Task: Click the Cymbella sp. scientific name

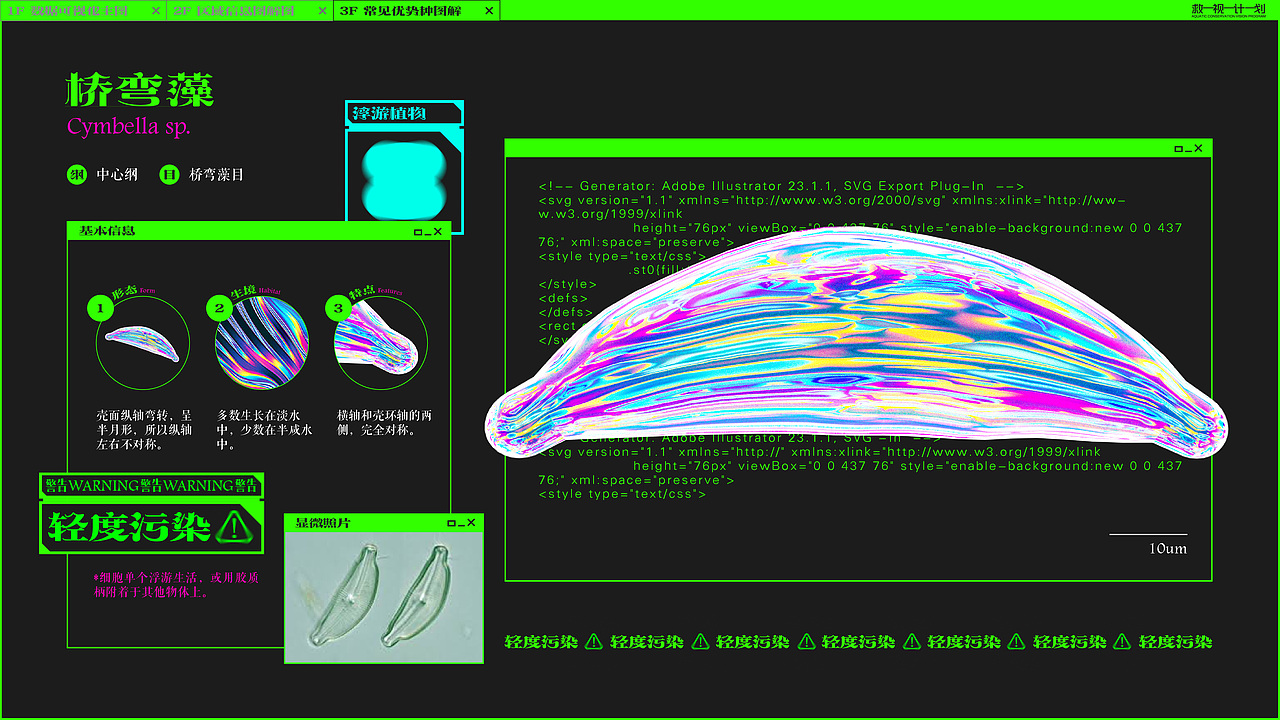Action: coord(128,127)
